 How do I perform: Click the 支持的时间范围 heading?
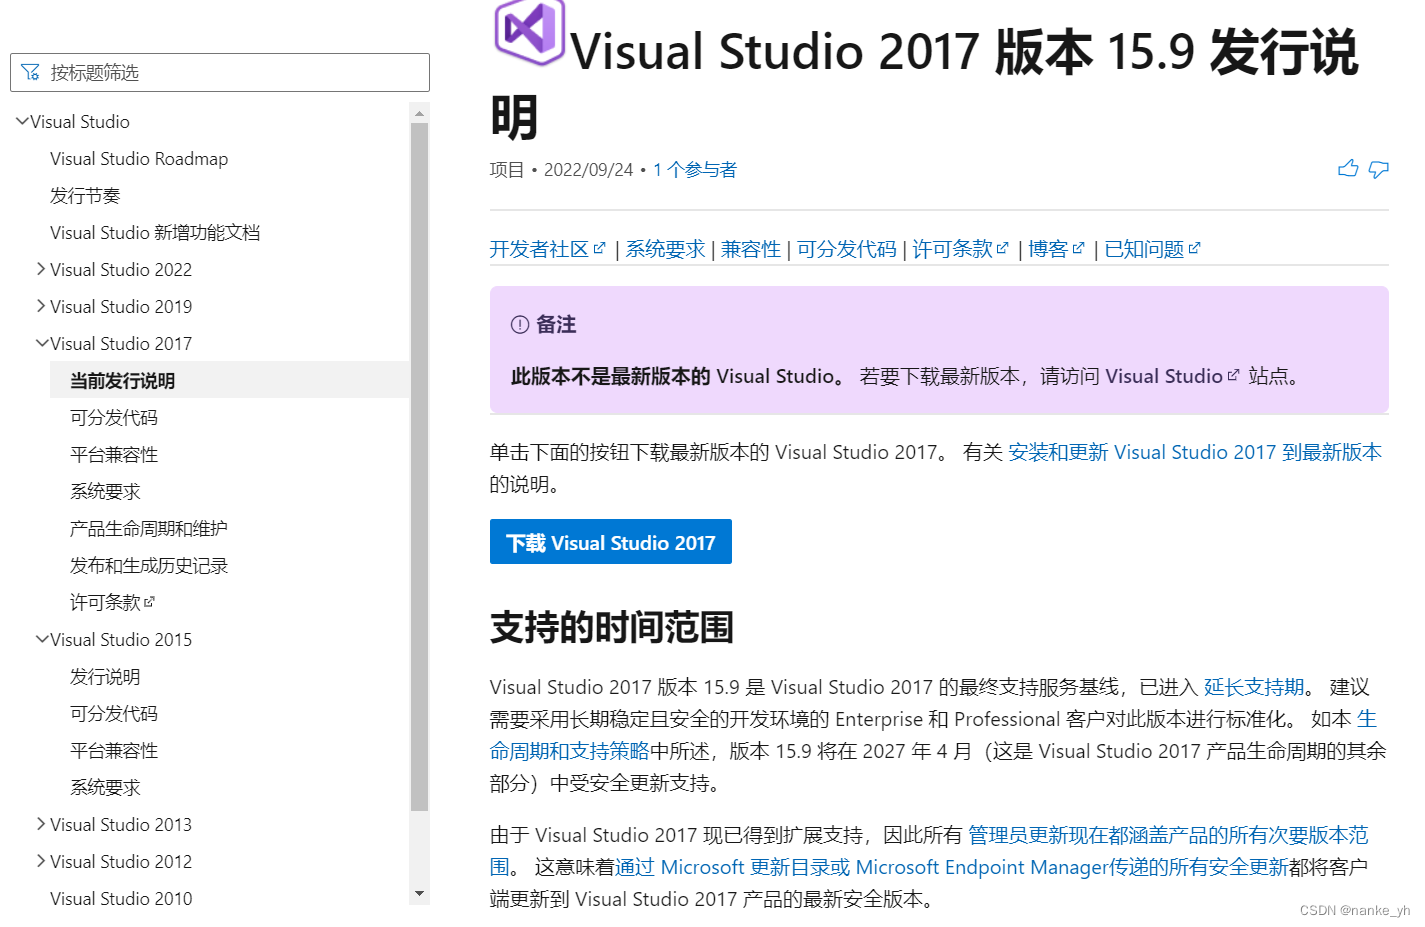tap(612, 627)
